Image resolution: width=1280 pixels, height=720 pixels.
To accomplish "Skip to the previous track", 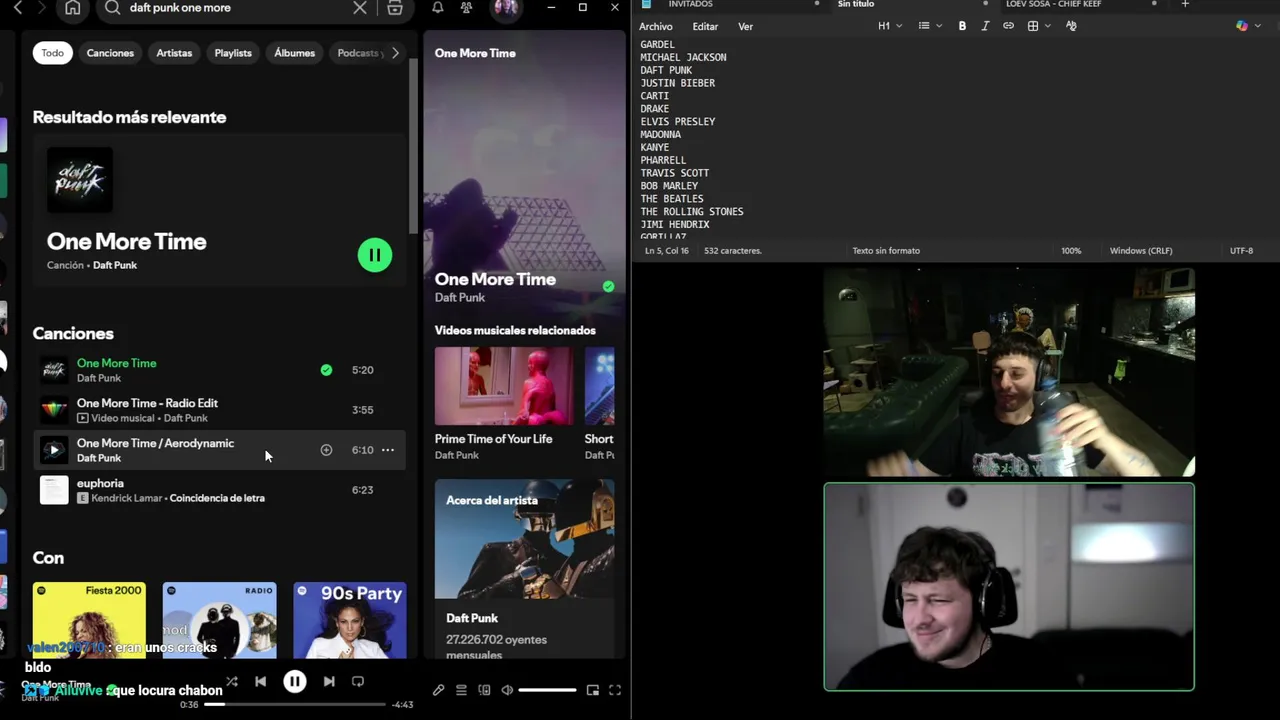I will [261, 682].
